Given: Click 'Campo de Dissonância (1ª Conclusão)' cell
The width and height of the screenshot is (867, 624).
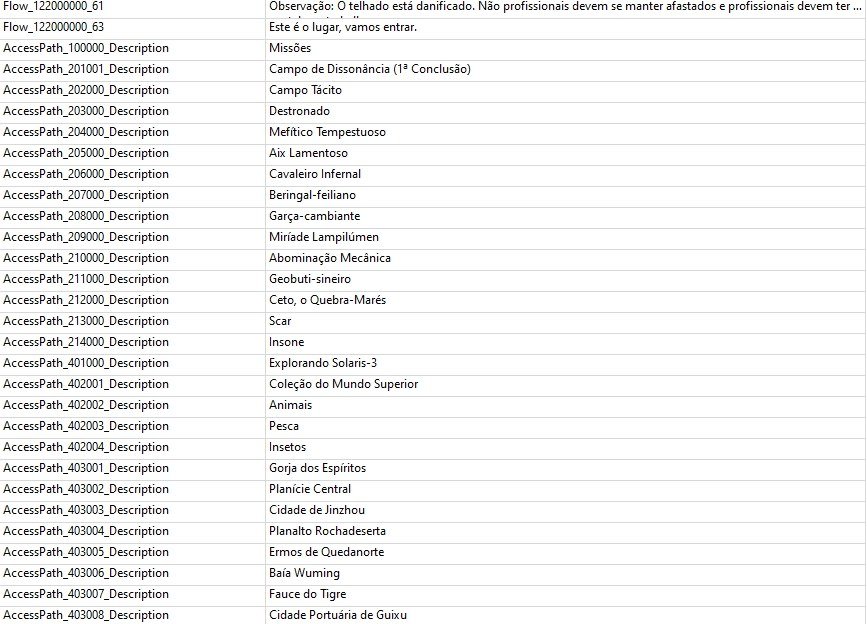Looking at the screenshot, I should point(565,70).
